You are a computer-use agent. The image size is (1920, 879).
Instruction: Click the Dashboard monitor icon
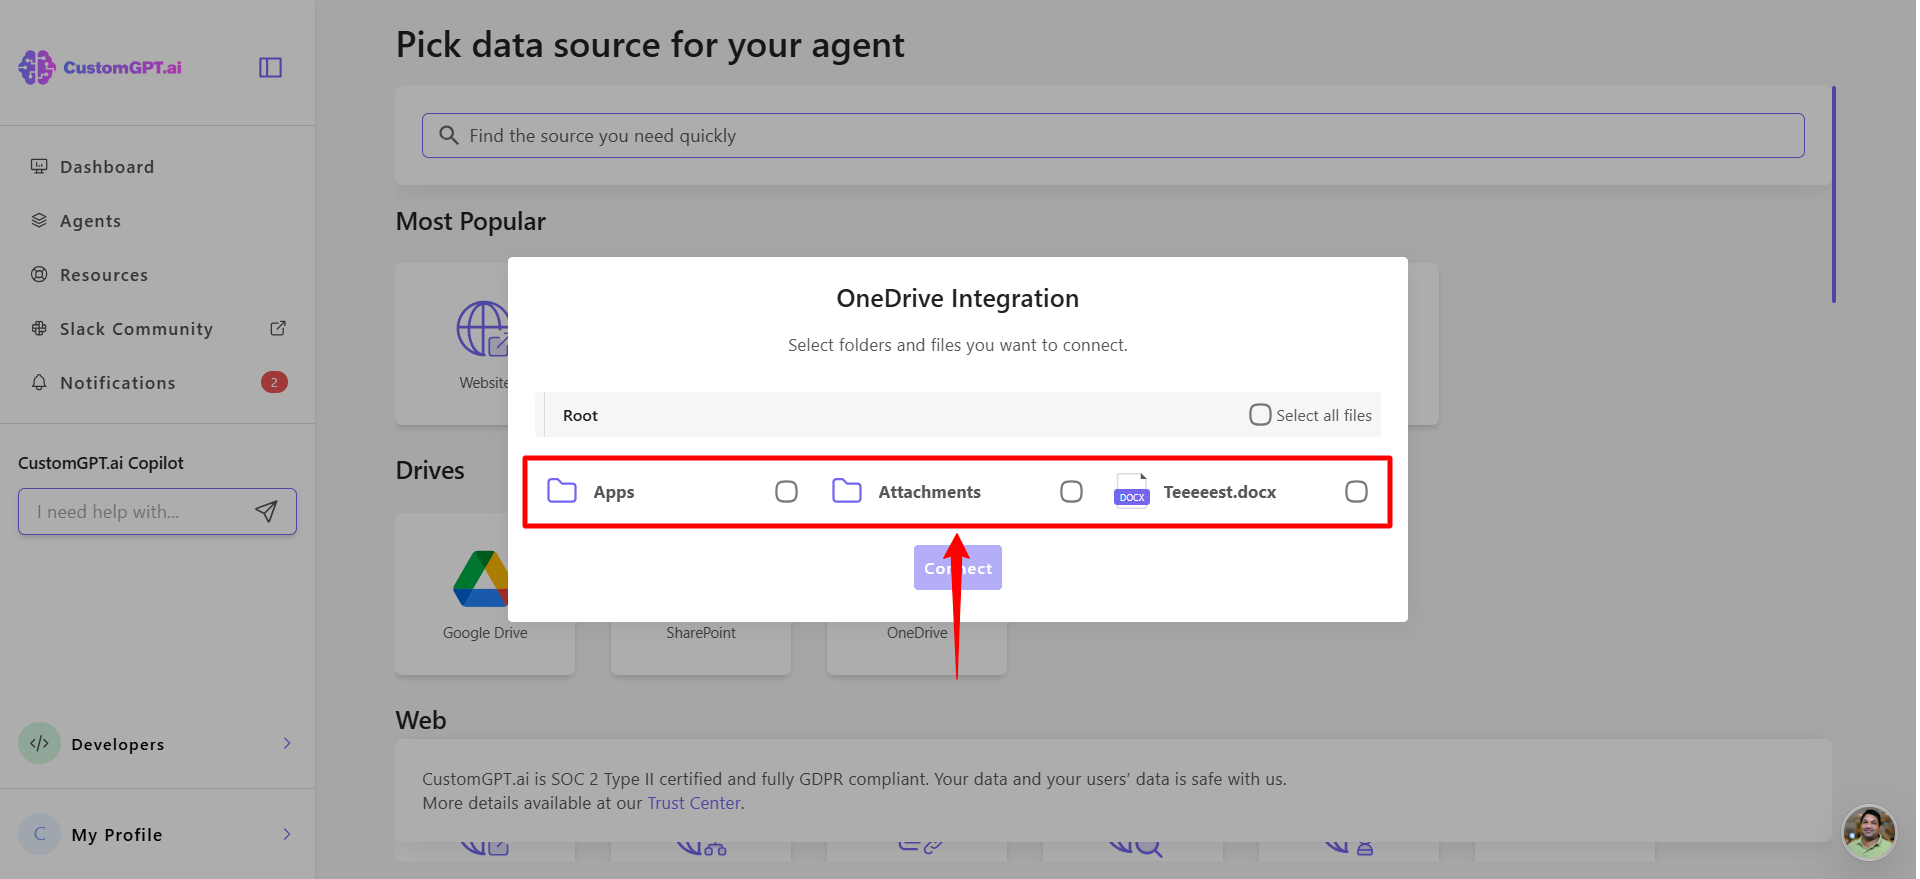tap(39, 166)
